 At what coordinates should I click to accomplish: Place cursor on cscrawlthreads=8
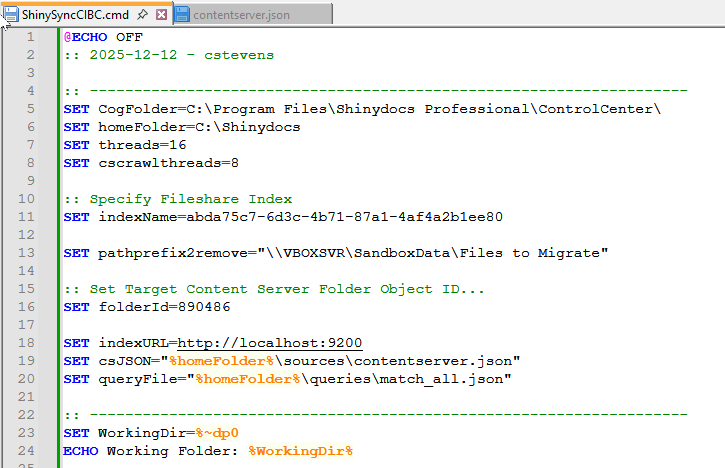tap(168, 163)
